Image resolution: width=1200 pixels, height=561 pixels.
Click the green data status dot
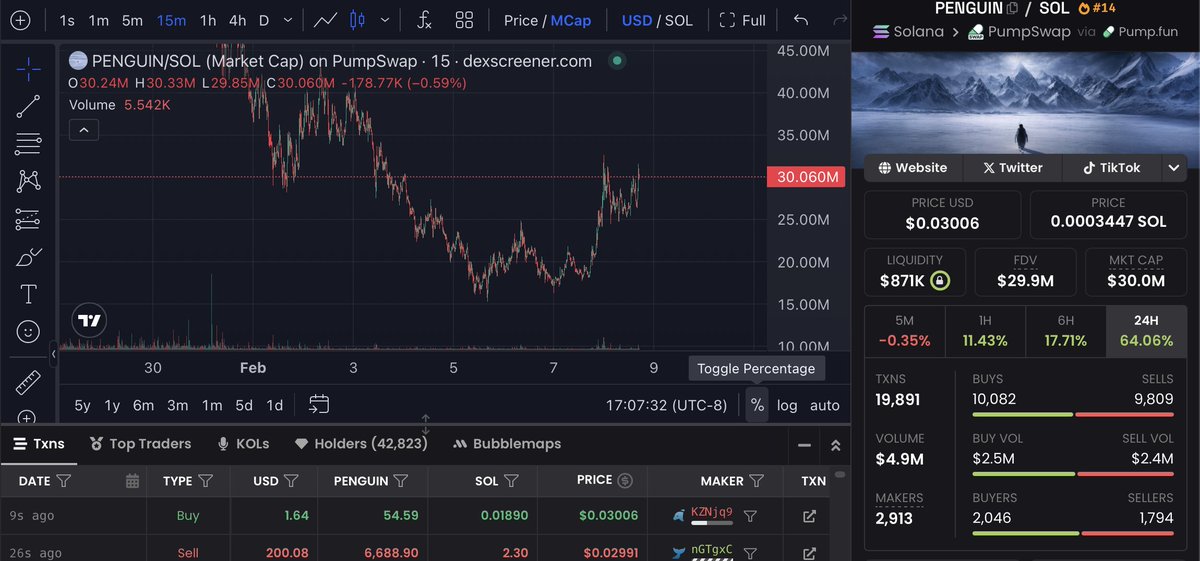coord(617,61)
